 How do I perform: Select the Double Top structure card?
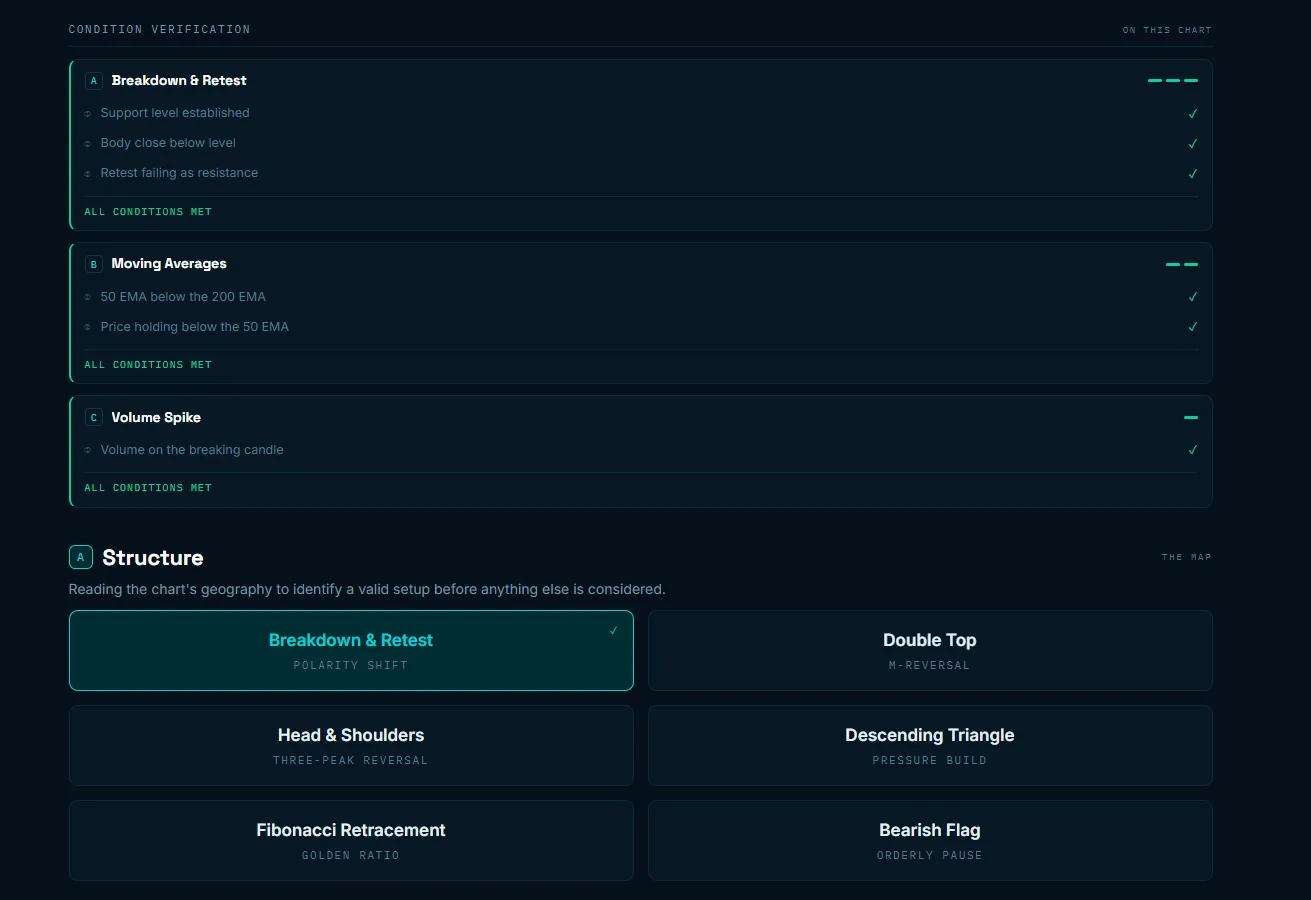(930, 650)
